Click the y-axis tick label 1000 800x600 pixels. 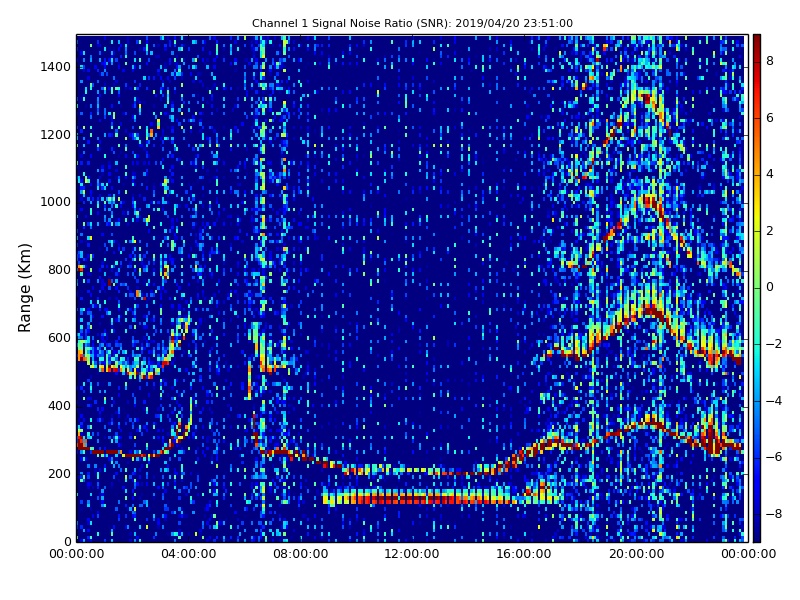click(x=55, y=202)
